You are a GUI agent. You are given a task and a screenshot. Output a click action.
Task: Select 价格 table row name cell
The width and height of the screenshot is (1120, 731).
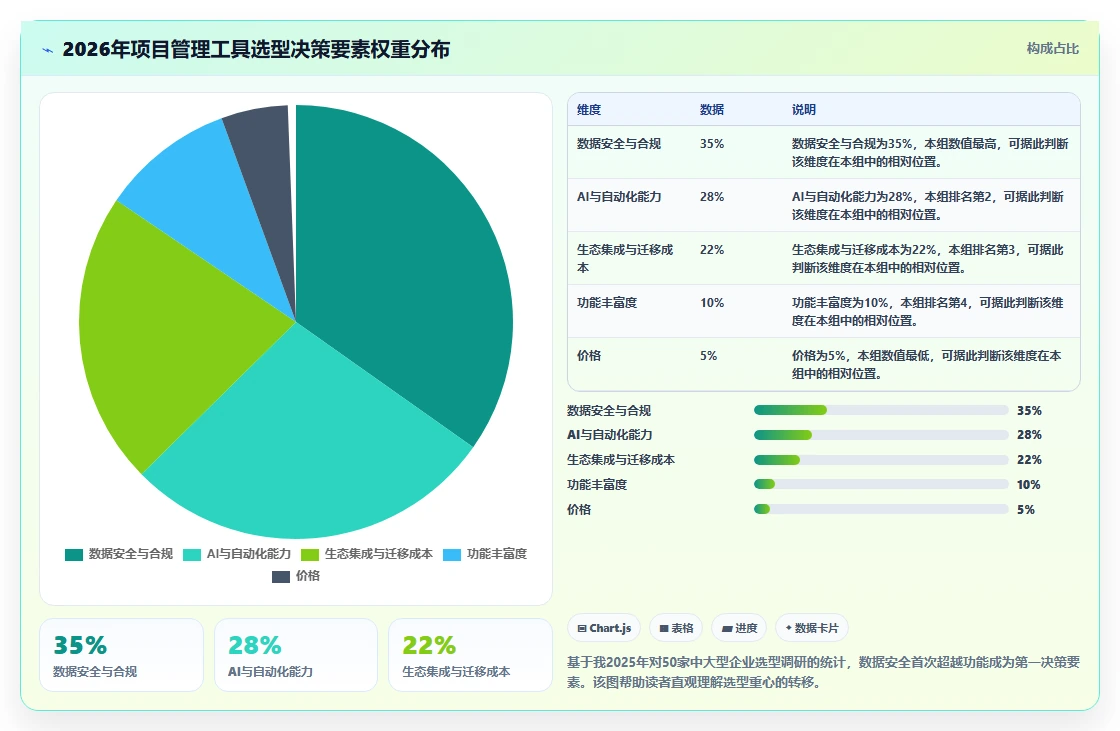[x=629, y=364]
